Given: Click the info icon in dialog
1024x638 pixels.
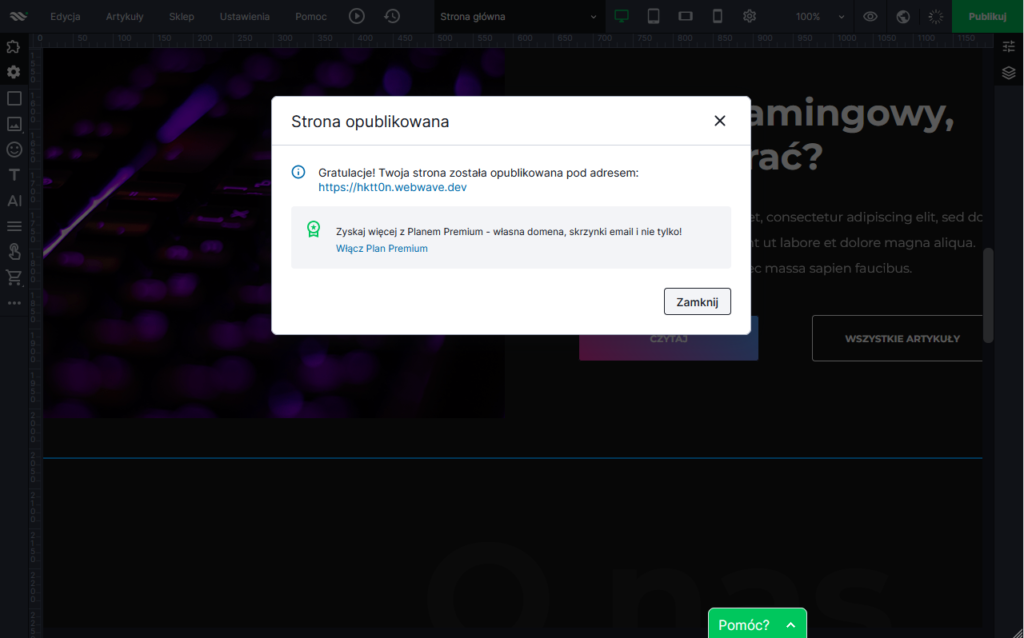Looking at the screenshot, I should [298, 172].
